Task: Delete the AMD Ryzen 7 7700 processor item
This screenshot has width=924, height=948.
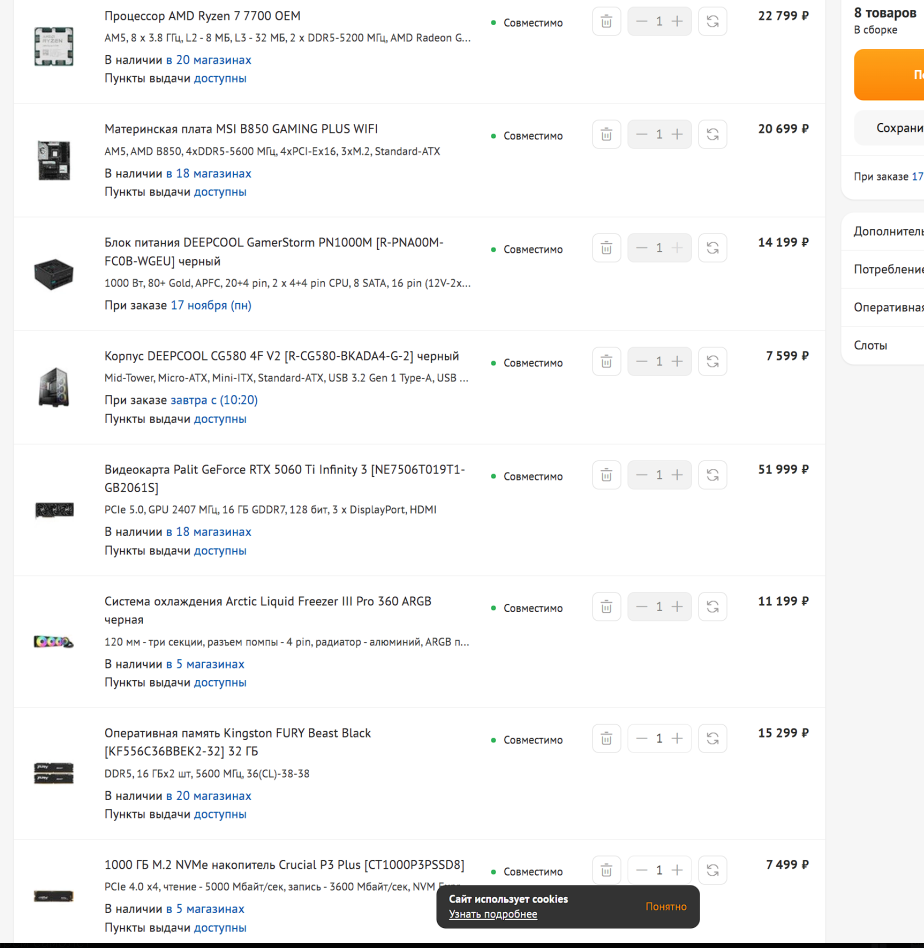Action: (x=606, y=22)
